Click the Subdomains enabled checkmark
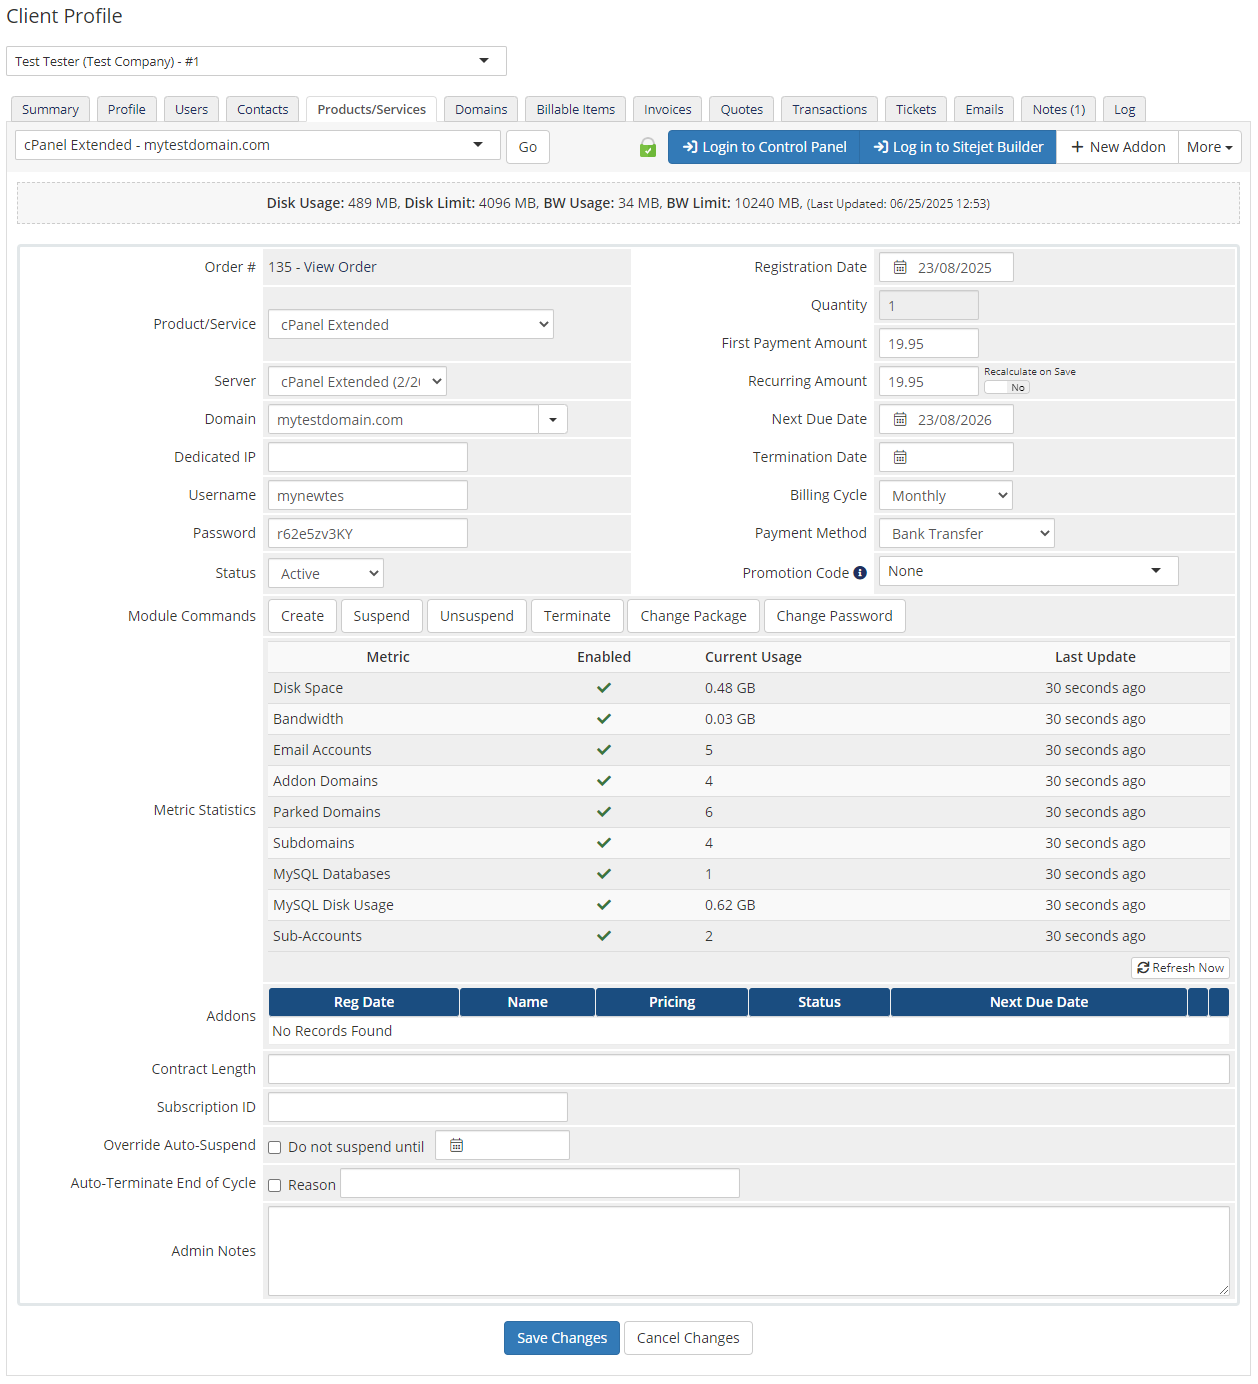1258x1384 pixels. 604,843
